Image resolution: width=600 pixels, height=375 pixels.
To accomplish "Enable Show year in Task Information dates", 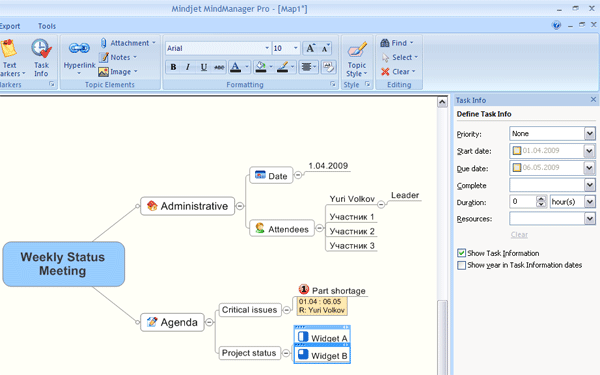I will click(x=461, y=265).
